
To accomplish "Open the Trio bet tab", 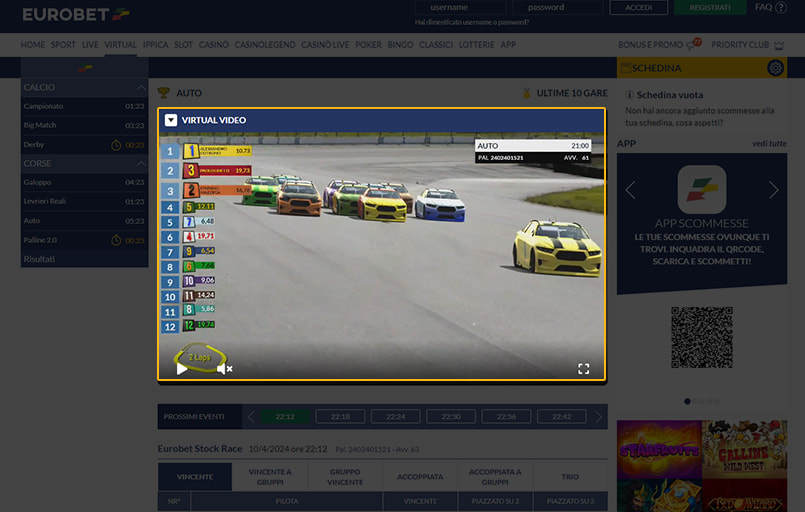I will [569, 477].
